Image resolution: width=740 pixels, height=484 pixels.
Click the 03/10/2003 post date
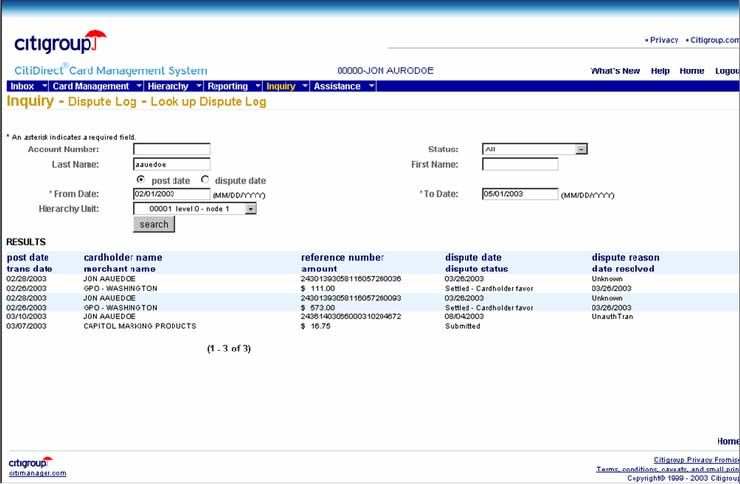pyautogui.click(x=26, y=317)
